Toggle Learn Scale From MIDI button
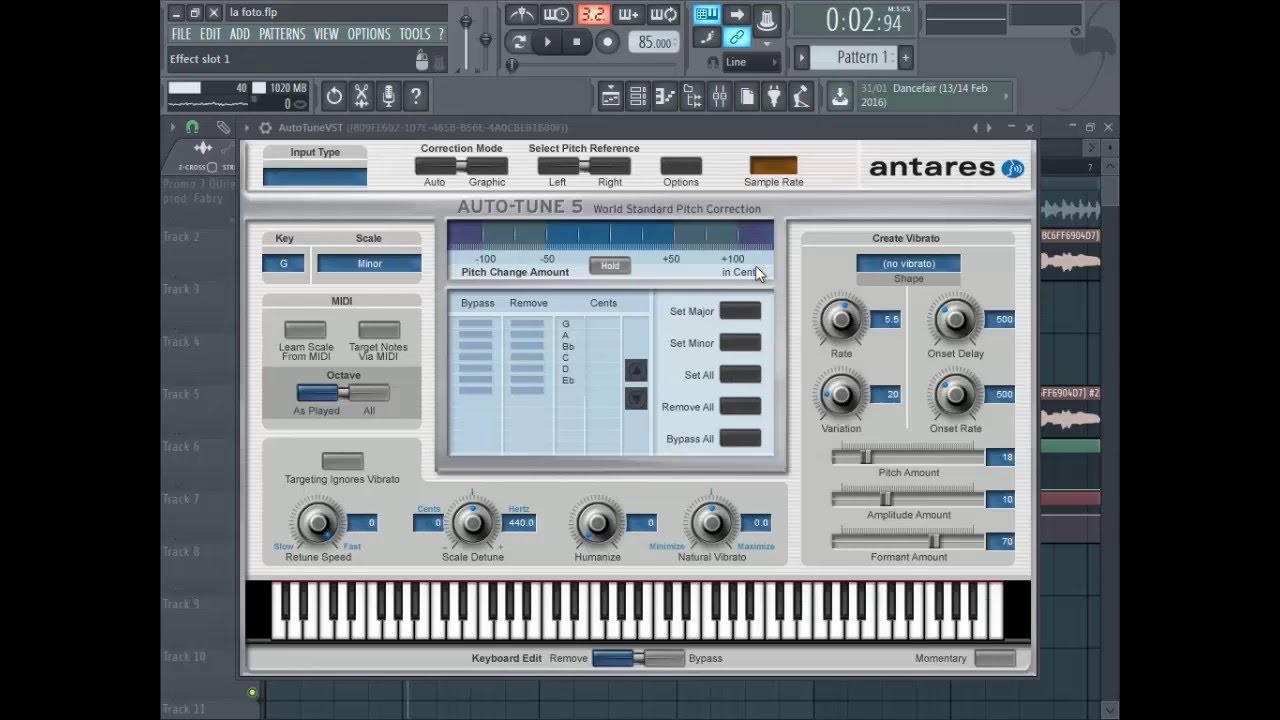 coord(305,330)
